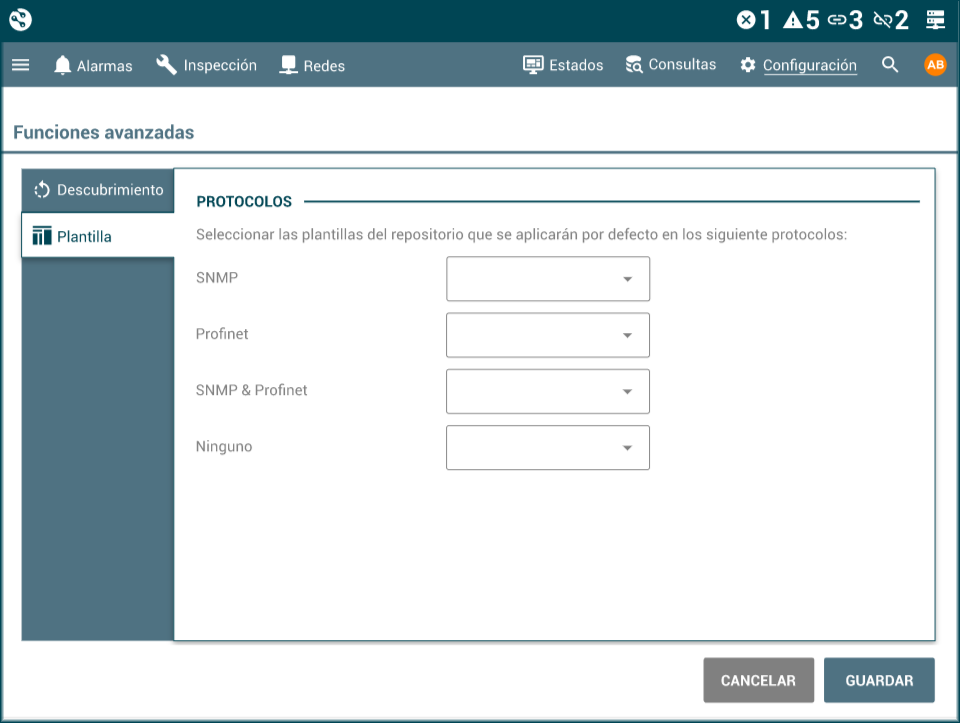
Task: Click the 'SNMP & Profinet' field label
Action: point(252,390)
